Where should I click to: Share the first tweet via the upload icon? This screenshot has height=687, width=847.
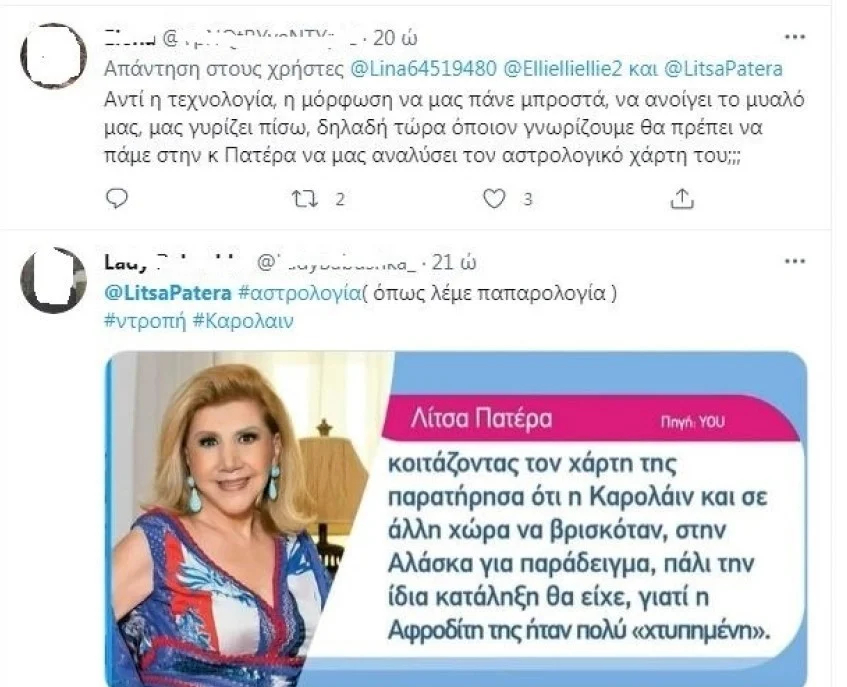pos(682,199)
